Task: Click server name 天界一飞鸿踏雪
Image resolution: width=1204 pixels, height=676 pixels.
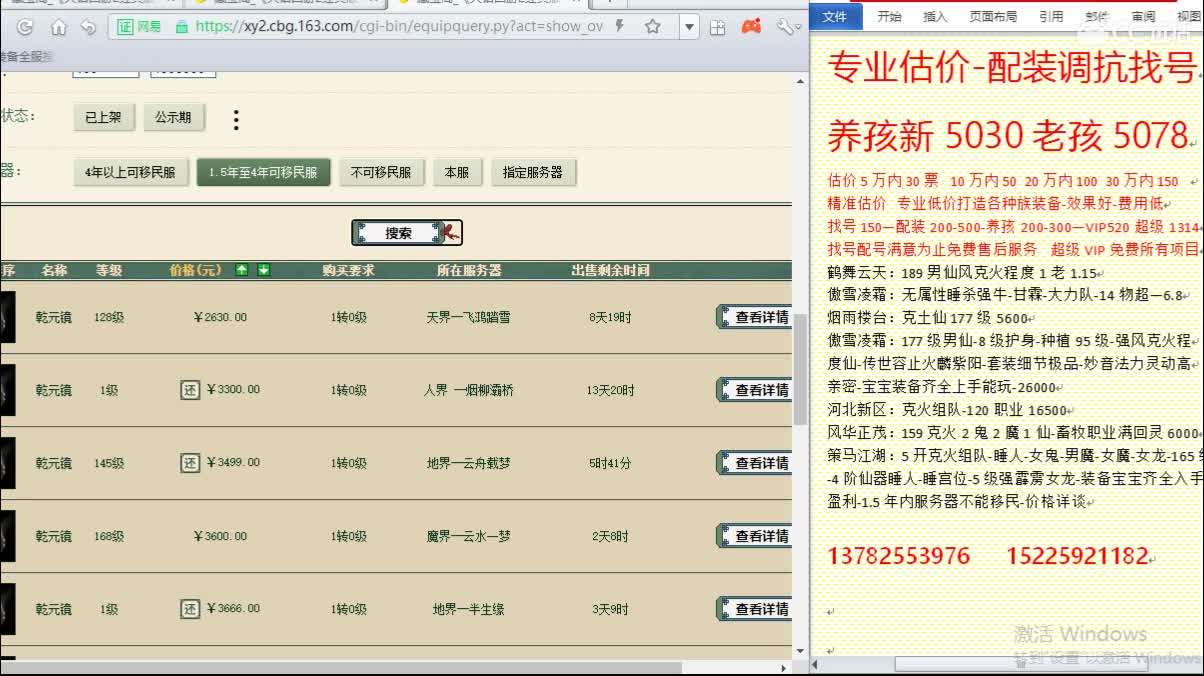Action: coord(468,317)
